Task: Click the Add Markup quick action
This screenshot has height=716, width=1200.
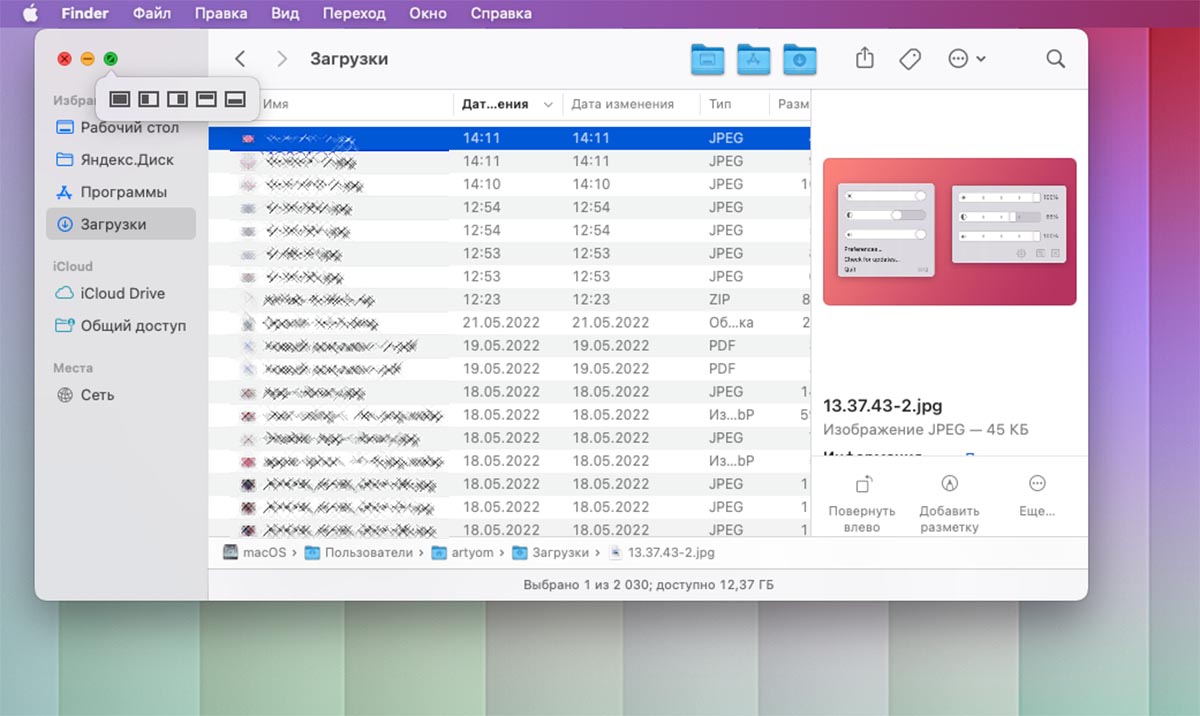Action: [949, 501]
